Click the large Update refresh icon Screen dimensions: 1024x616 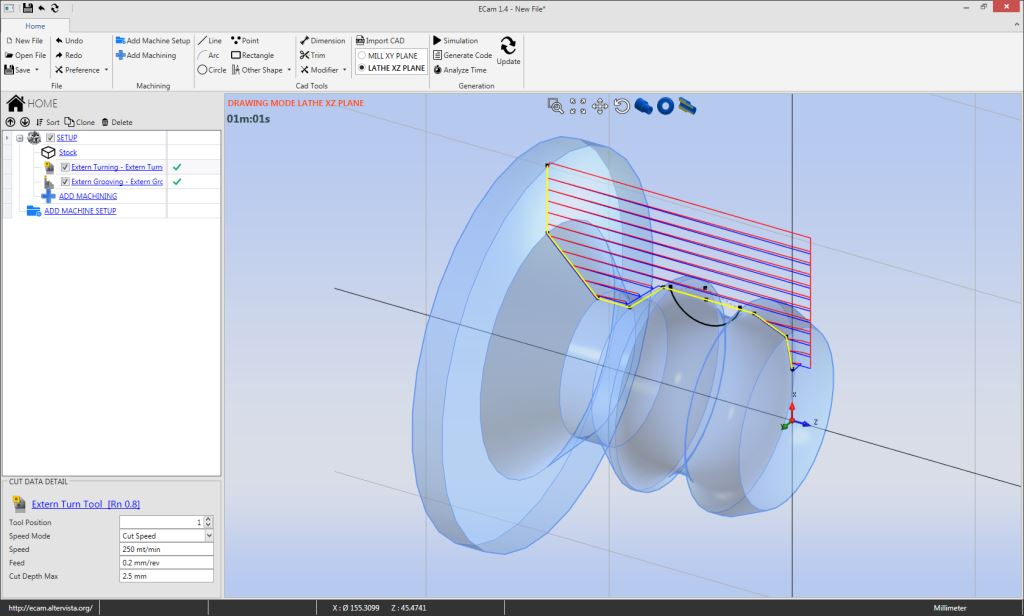pos(508,46)
